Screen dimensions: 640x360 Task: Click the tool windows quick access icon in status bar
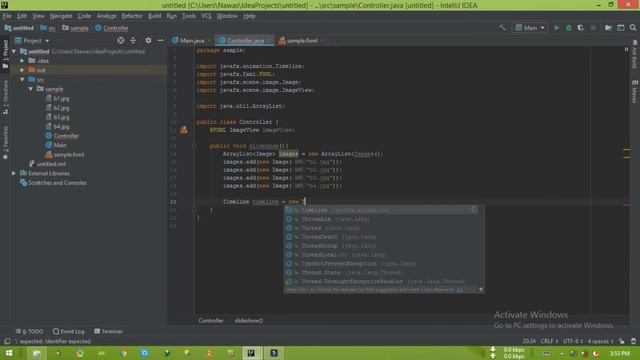coord(7,341)
